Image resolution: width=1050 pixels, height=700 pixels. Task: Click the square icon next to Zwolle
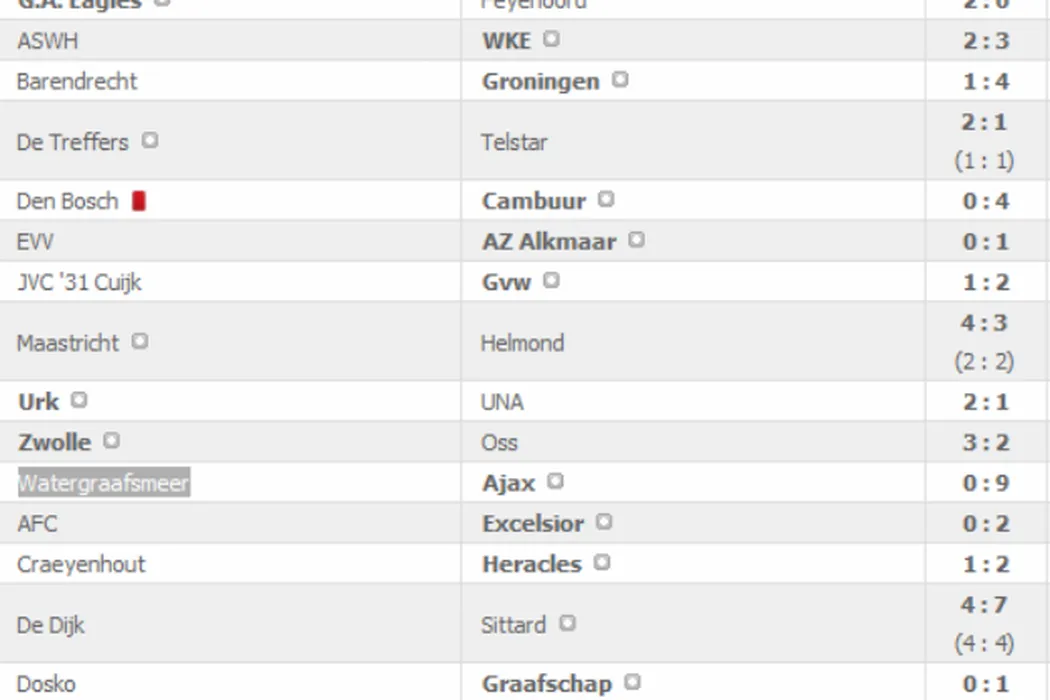point(111,441)
